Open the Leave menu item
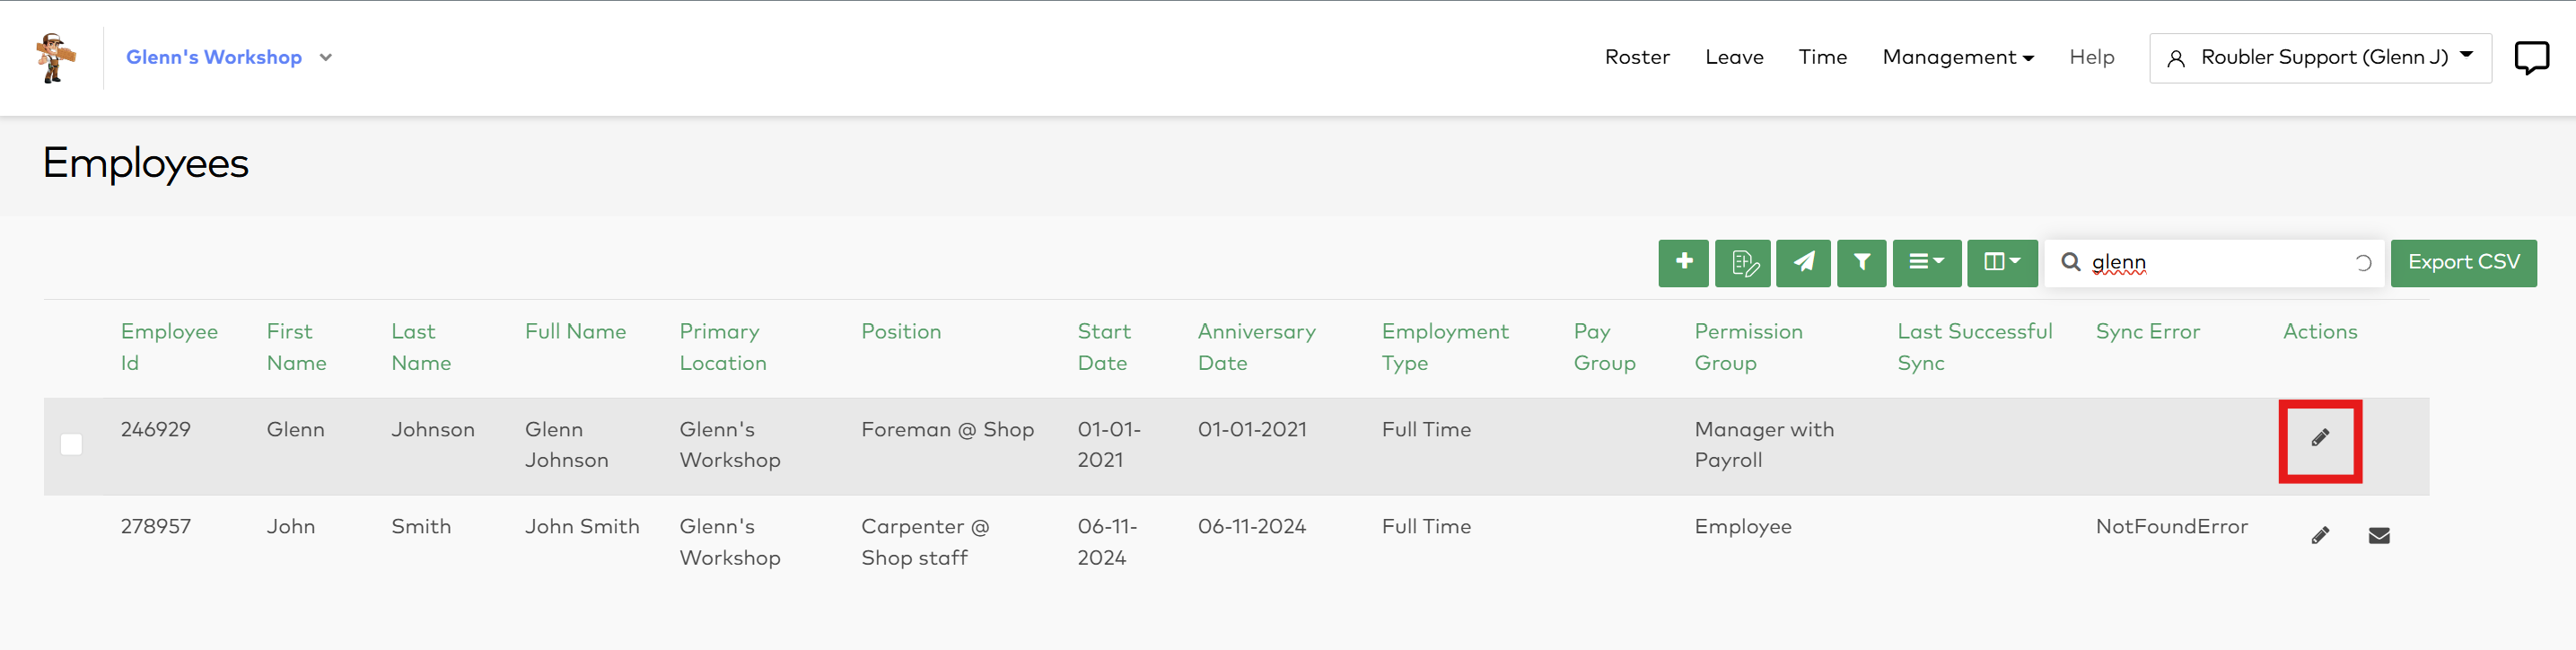This screenshot has width=2576, height=650. point(1734,57)
